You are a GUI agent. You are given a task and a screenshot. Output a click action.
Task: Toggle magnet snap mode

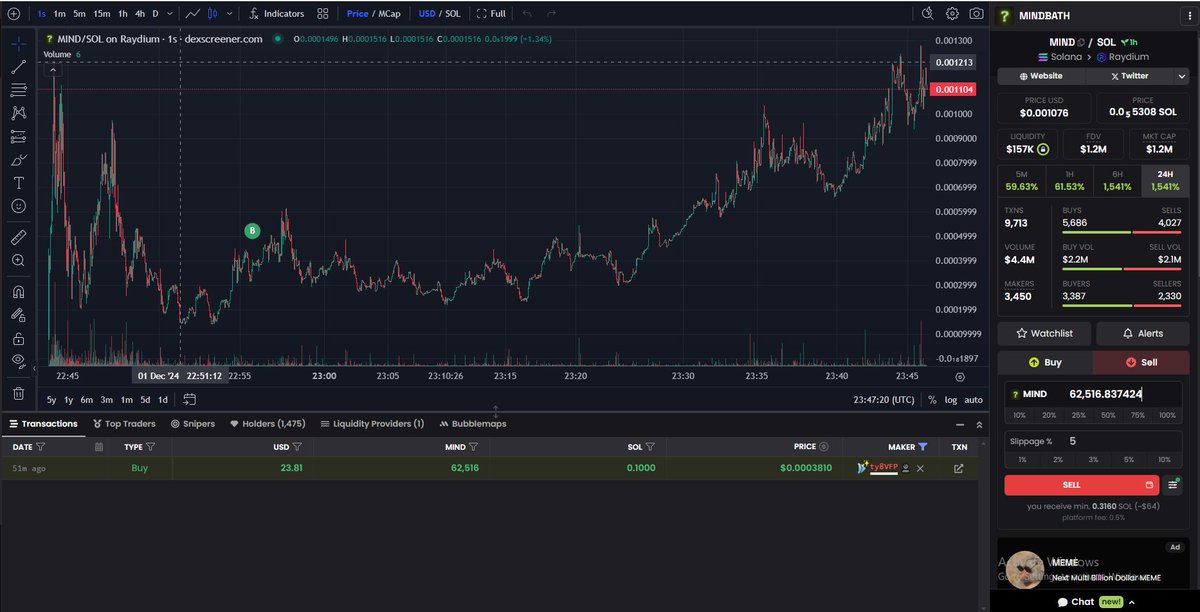pyautogui.click(x=18, y=291)
